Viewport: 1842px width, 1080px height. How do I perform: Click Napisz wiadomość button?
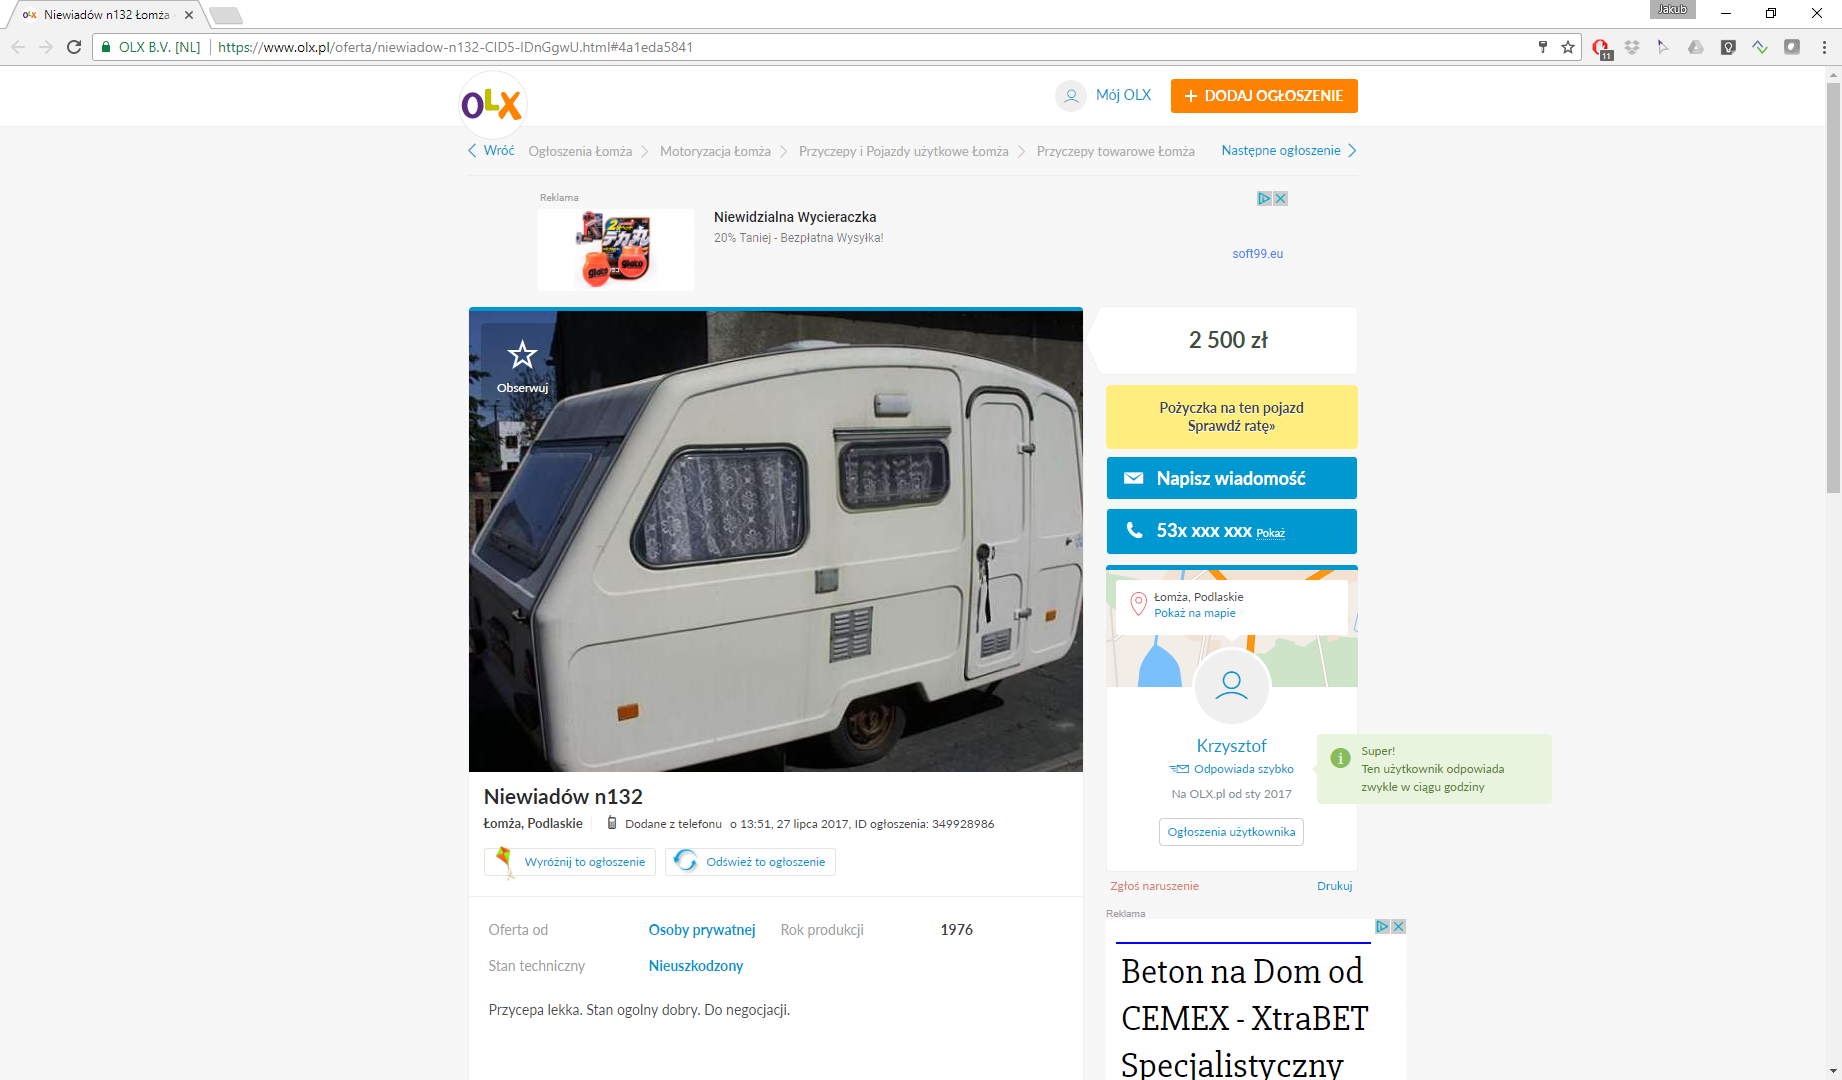(1232, 478)
